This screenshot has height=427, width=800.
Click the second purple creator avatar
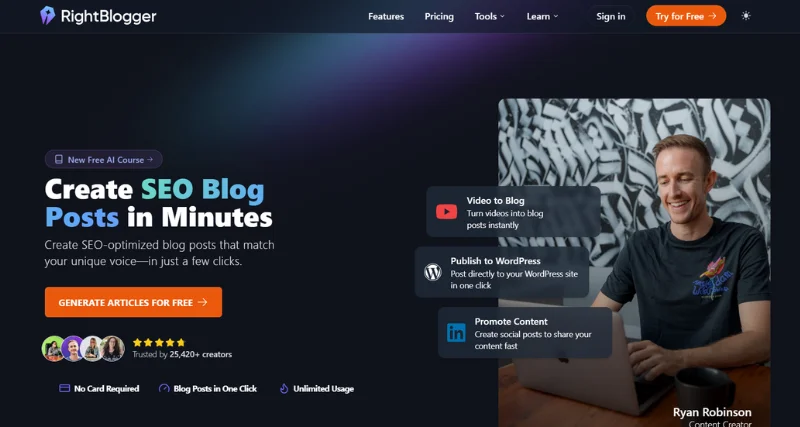point(72,348)
